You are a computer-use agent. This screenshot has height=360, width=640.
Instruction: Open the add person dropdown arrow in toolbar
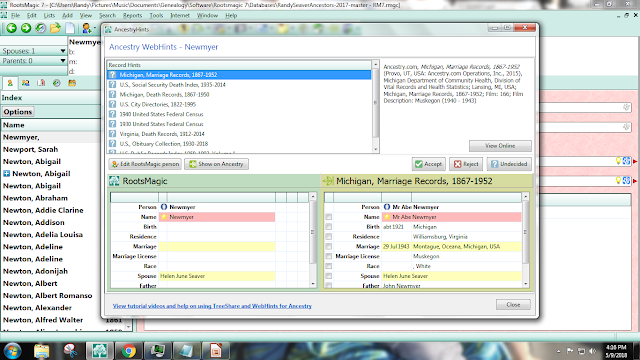94,29
